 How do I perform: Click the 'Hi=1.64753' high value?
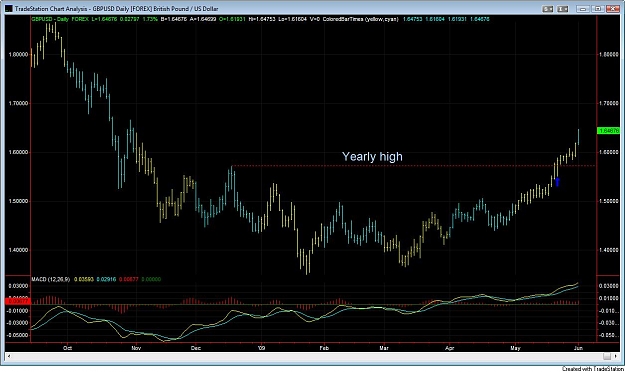point(261,19)
